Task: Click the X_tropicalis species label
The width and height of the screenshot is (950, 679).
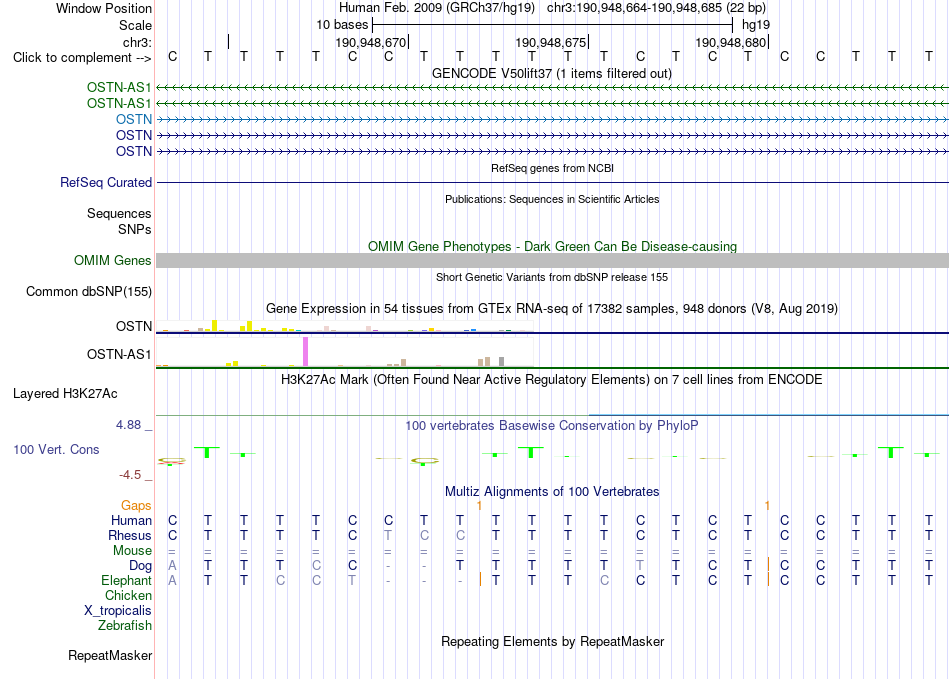Action: coord(118,611)
